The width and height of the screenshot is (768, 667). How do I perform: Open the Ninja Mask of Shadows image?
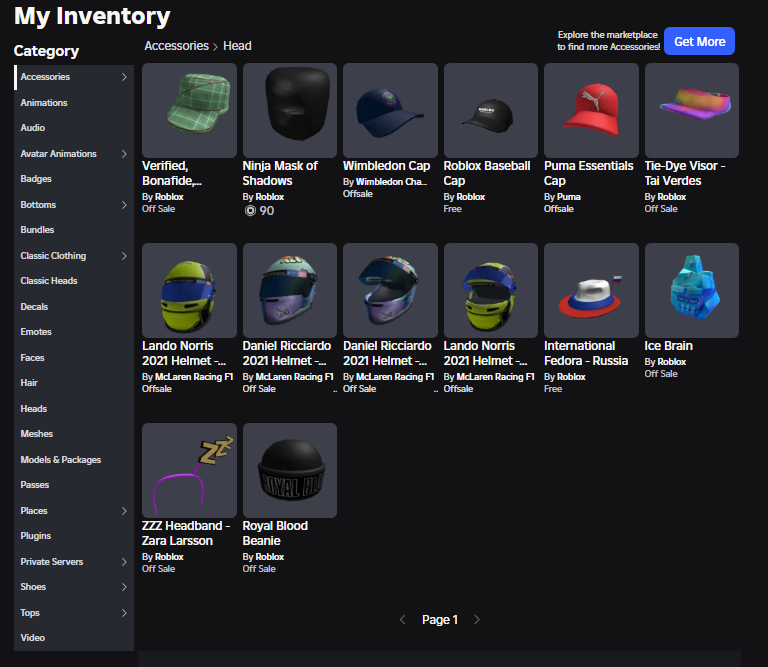[290, 110]
